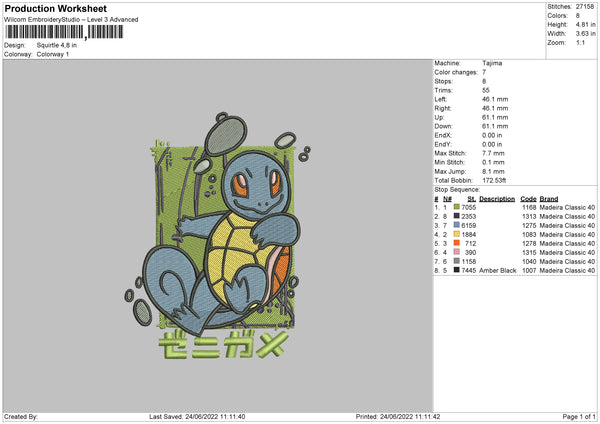
Task: Click the stitch count '7055' in row 1
Action: [x=469, y=207]
